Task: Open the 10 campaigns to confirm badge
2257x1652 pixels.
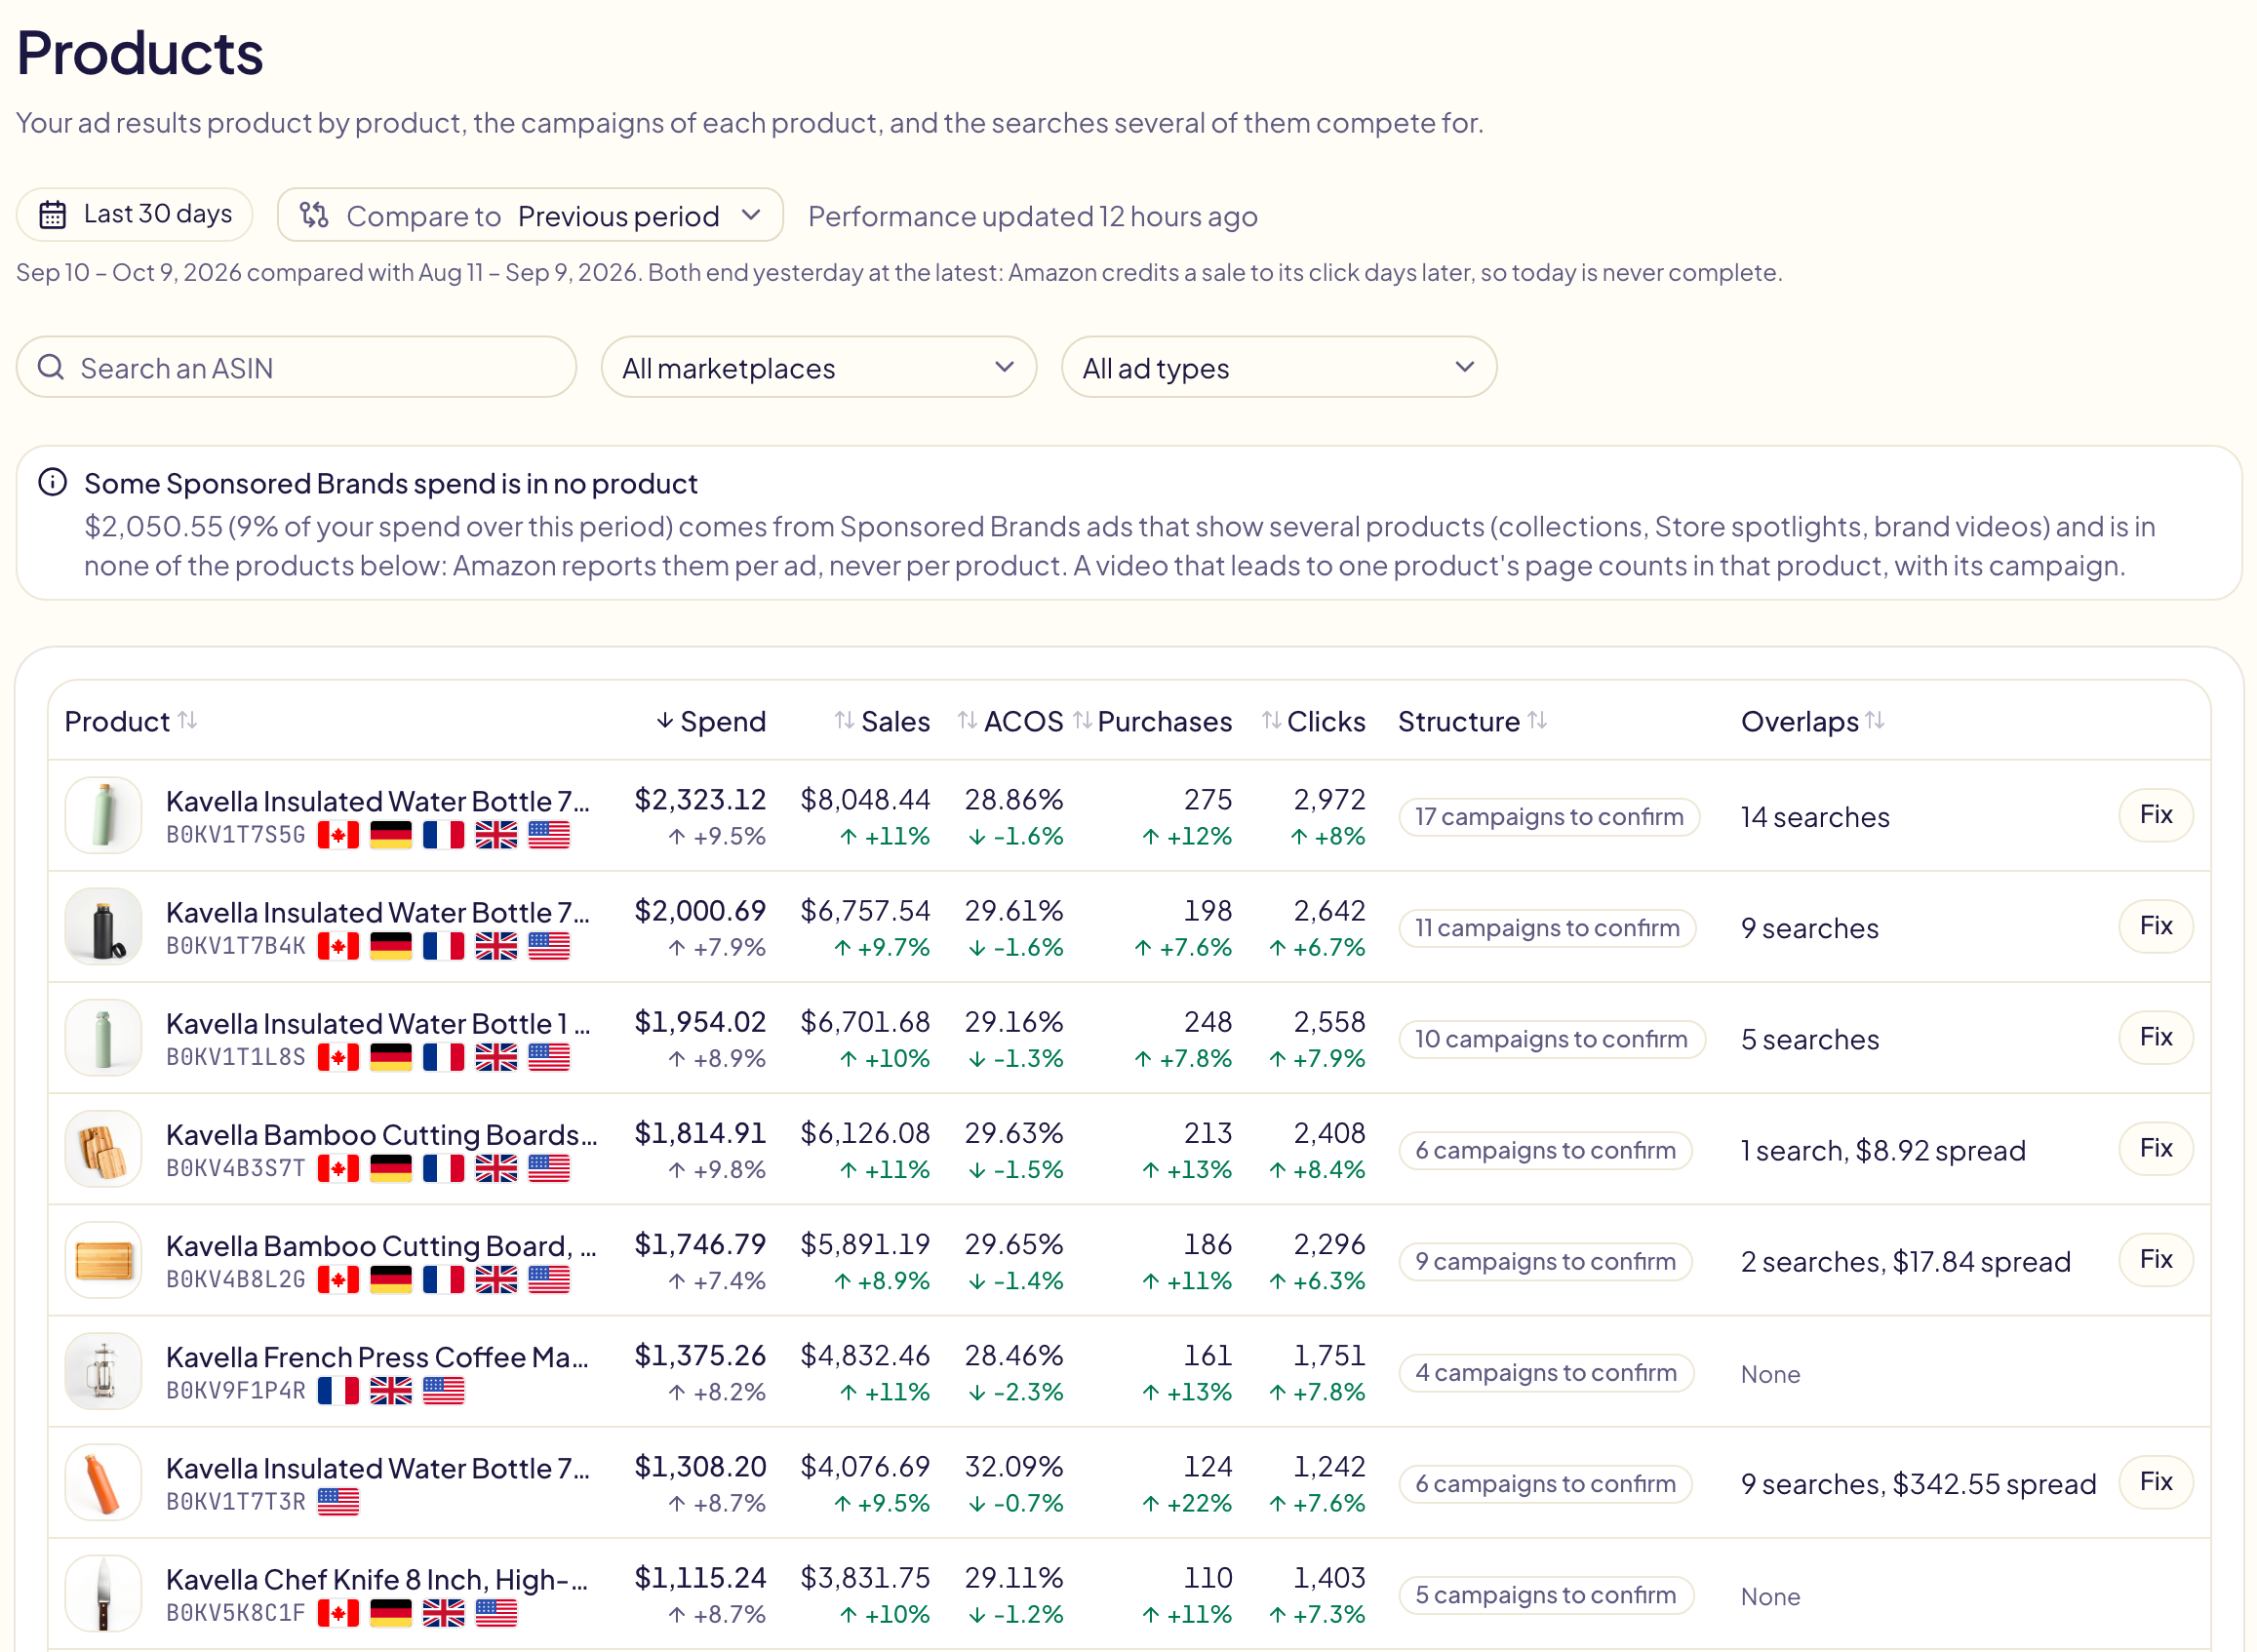Action: pyautogui.click(x=1551, y=1039)
